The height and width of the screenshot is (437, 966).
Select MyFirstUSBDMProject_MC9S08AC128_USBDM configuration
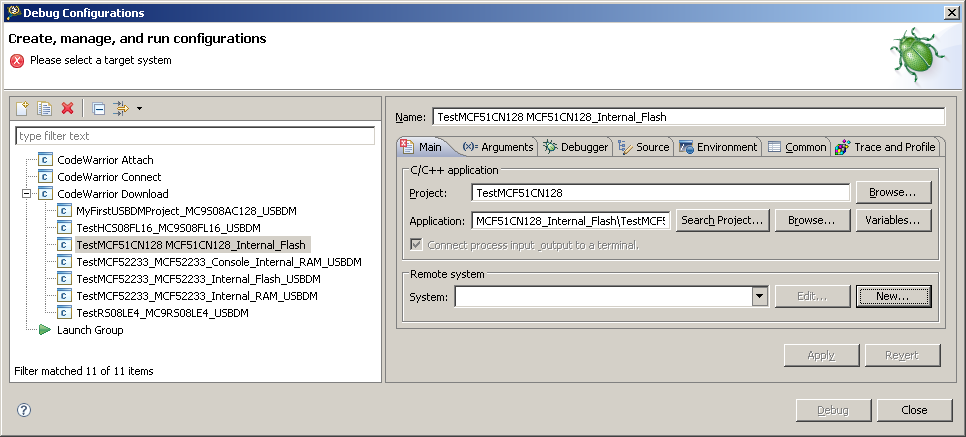click(187, 211)
